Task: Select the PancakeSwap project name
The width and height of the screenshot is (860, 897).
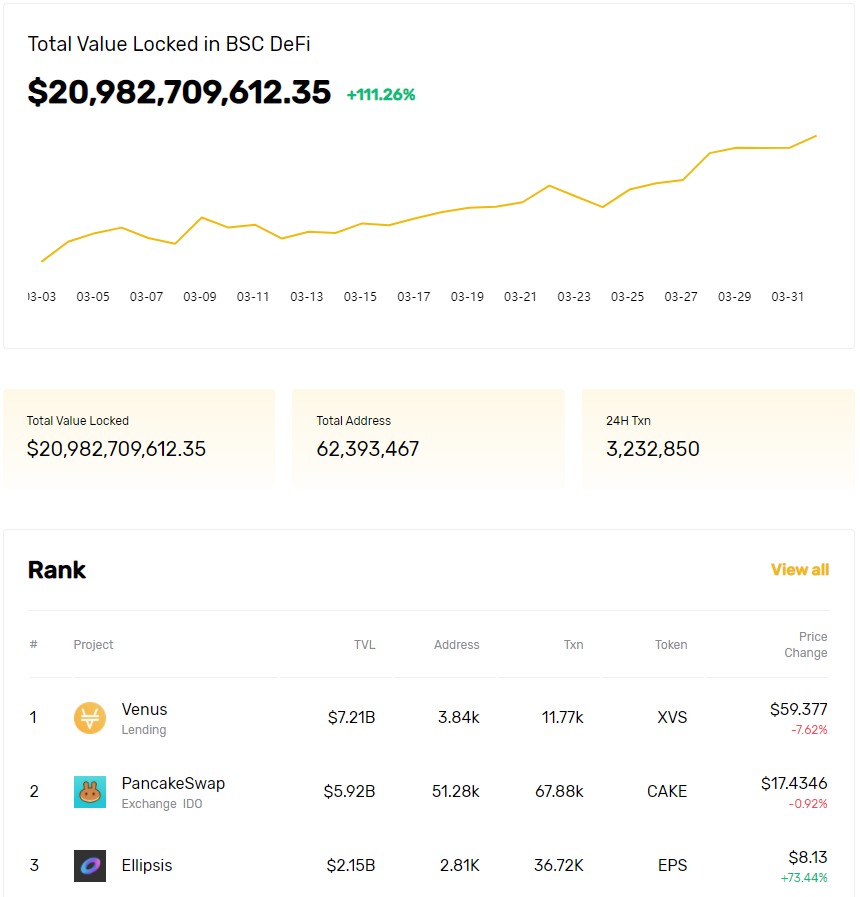Action: (173, 784)
